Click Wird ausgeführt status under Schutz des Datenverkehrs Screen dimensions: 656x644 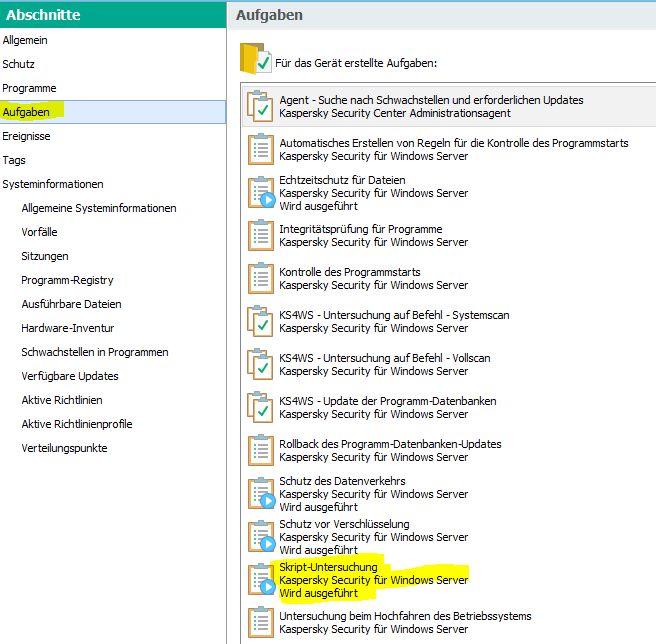tap(318, 507)
